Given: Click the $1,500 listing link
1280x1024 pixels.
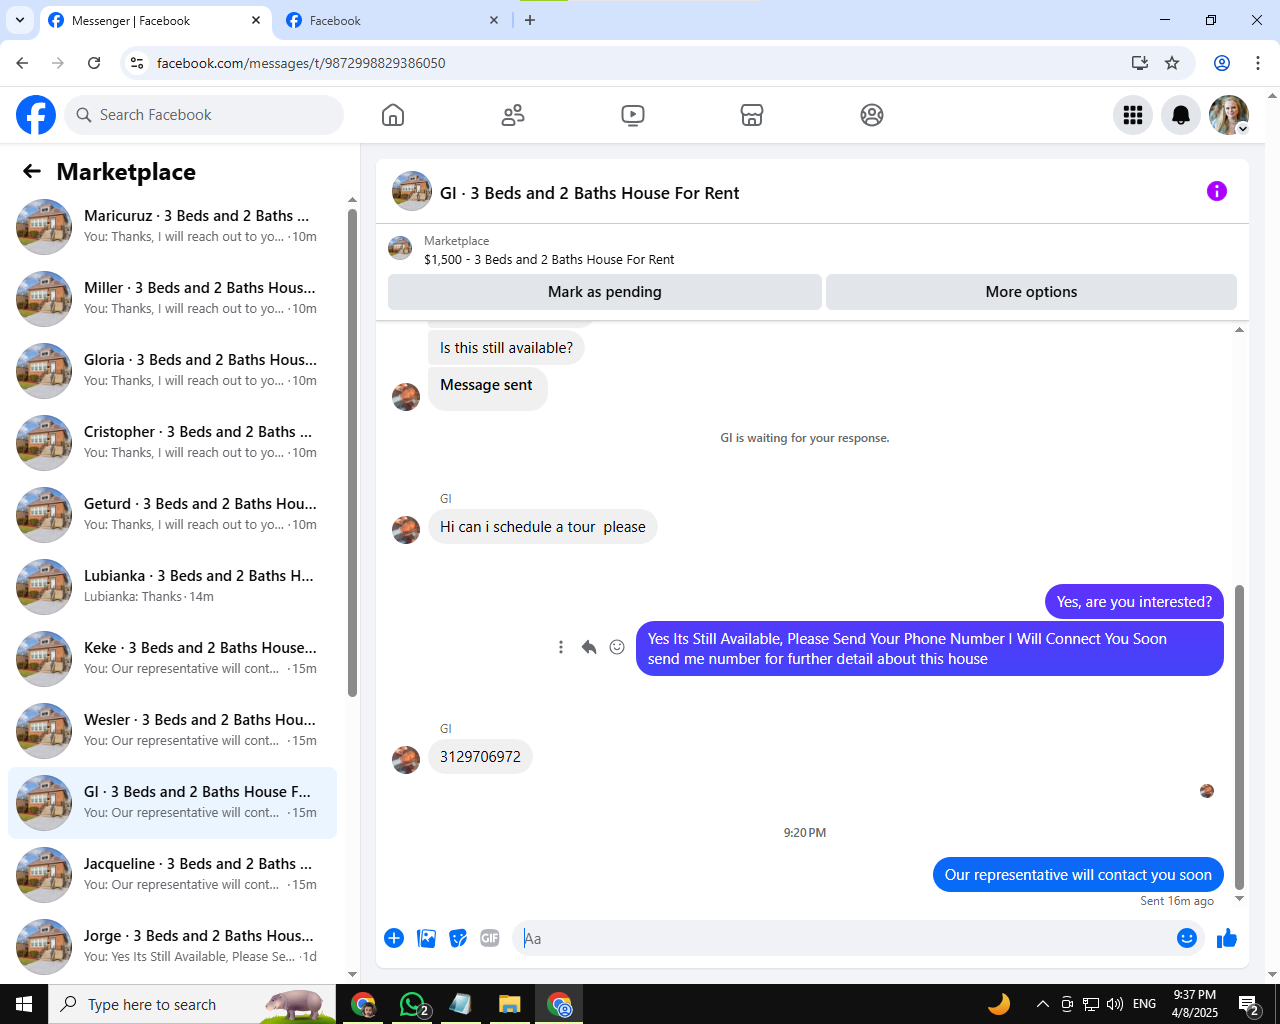Looking at the screenshot, I should [549, 259].
